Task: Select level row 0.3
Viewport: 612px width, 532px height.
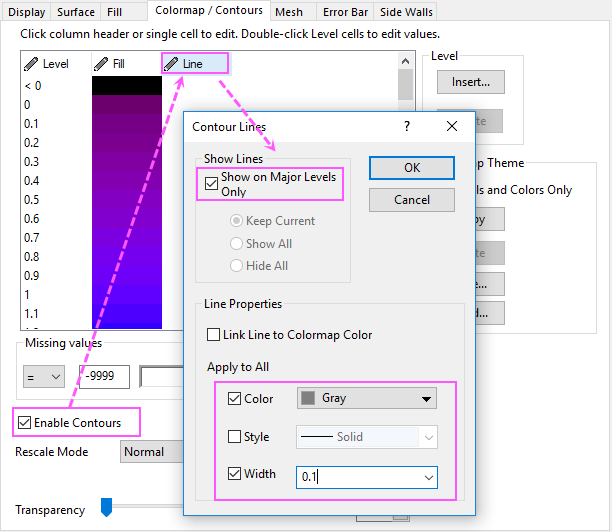Action: tap(32, 162)
